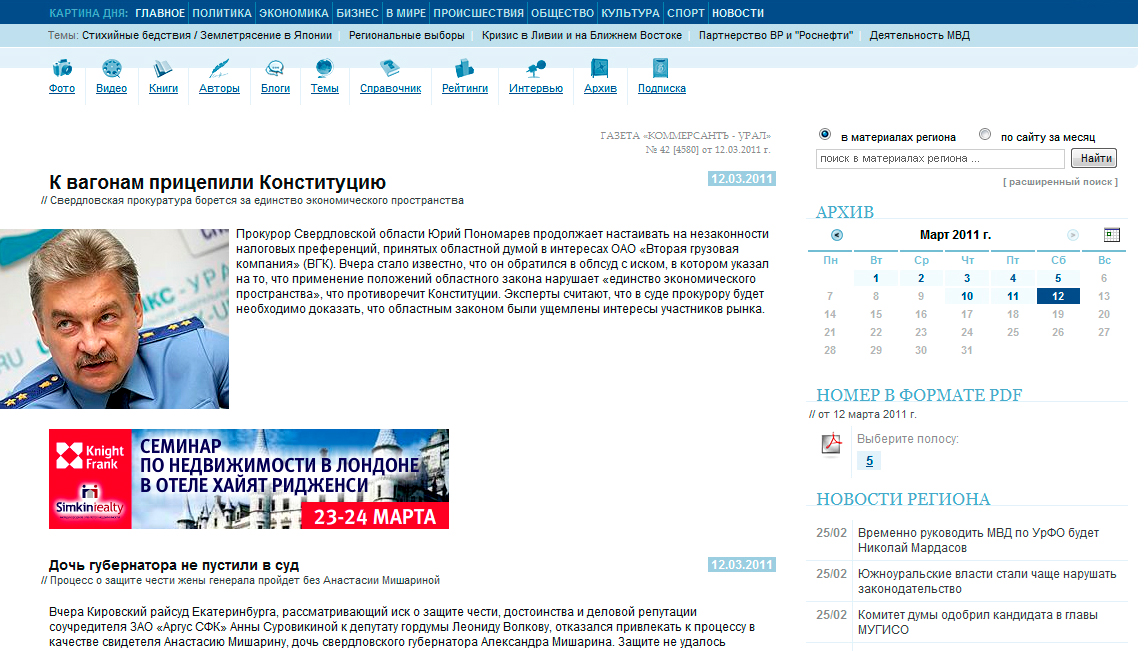Open the ЭКОНОМИКА menu section
This screenshot has width=1144, height=651.
[x=294, y=13]
